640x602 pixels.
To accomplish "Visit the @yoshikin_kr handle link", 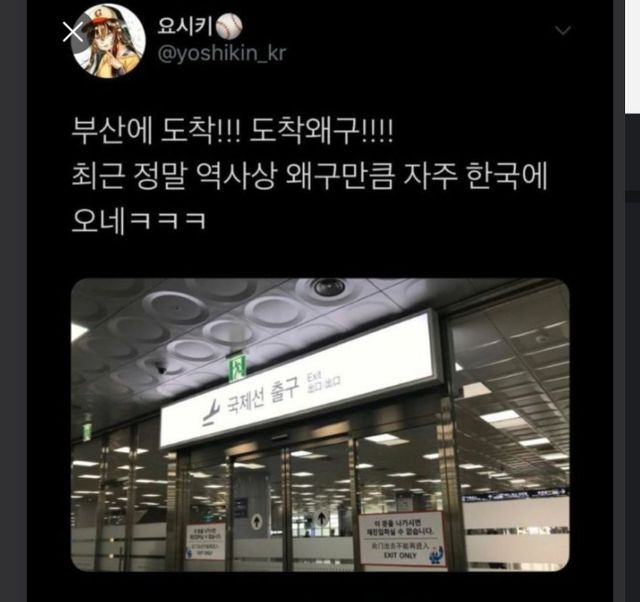I will tap(222, 54).
